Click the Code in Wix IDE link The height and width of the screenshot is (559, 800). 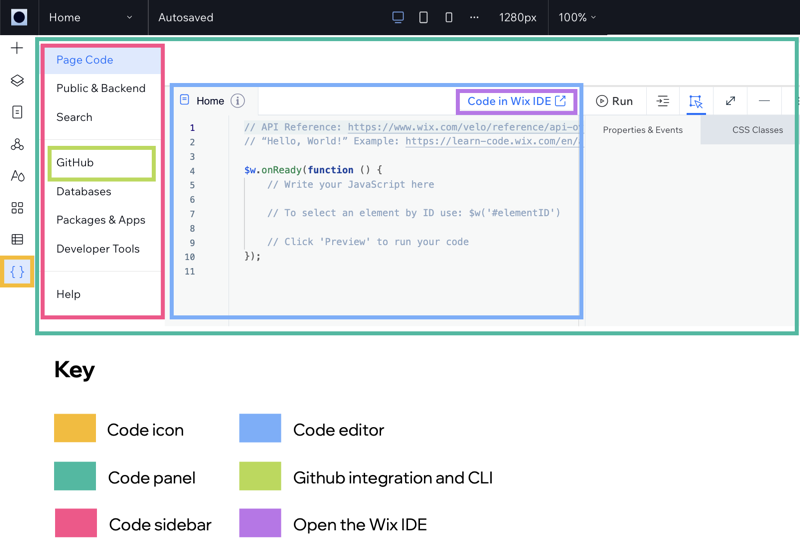516,101
